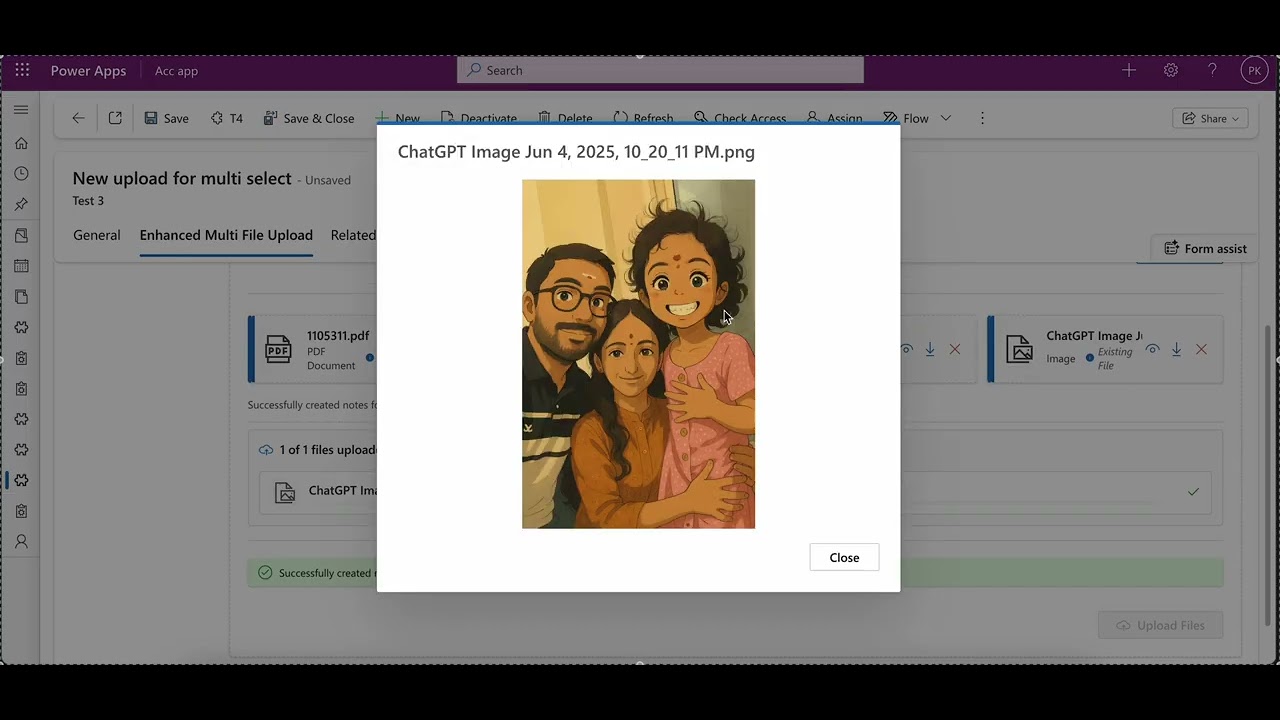Screen dimensions: 1280x720
Task: Close the image preview dialog
Action: [x=844, y=558]
